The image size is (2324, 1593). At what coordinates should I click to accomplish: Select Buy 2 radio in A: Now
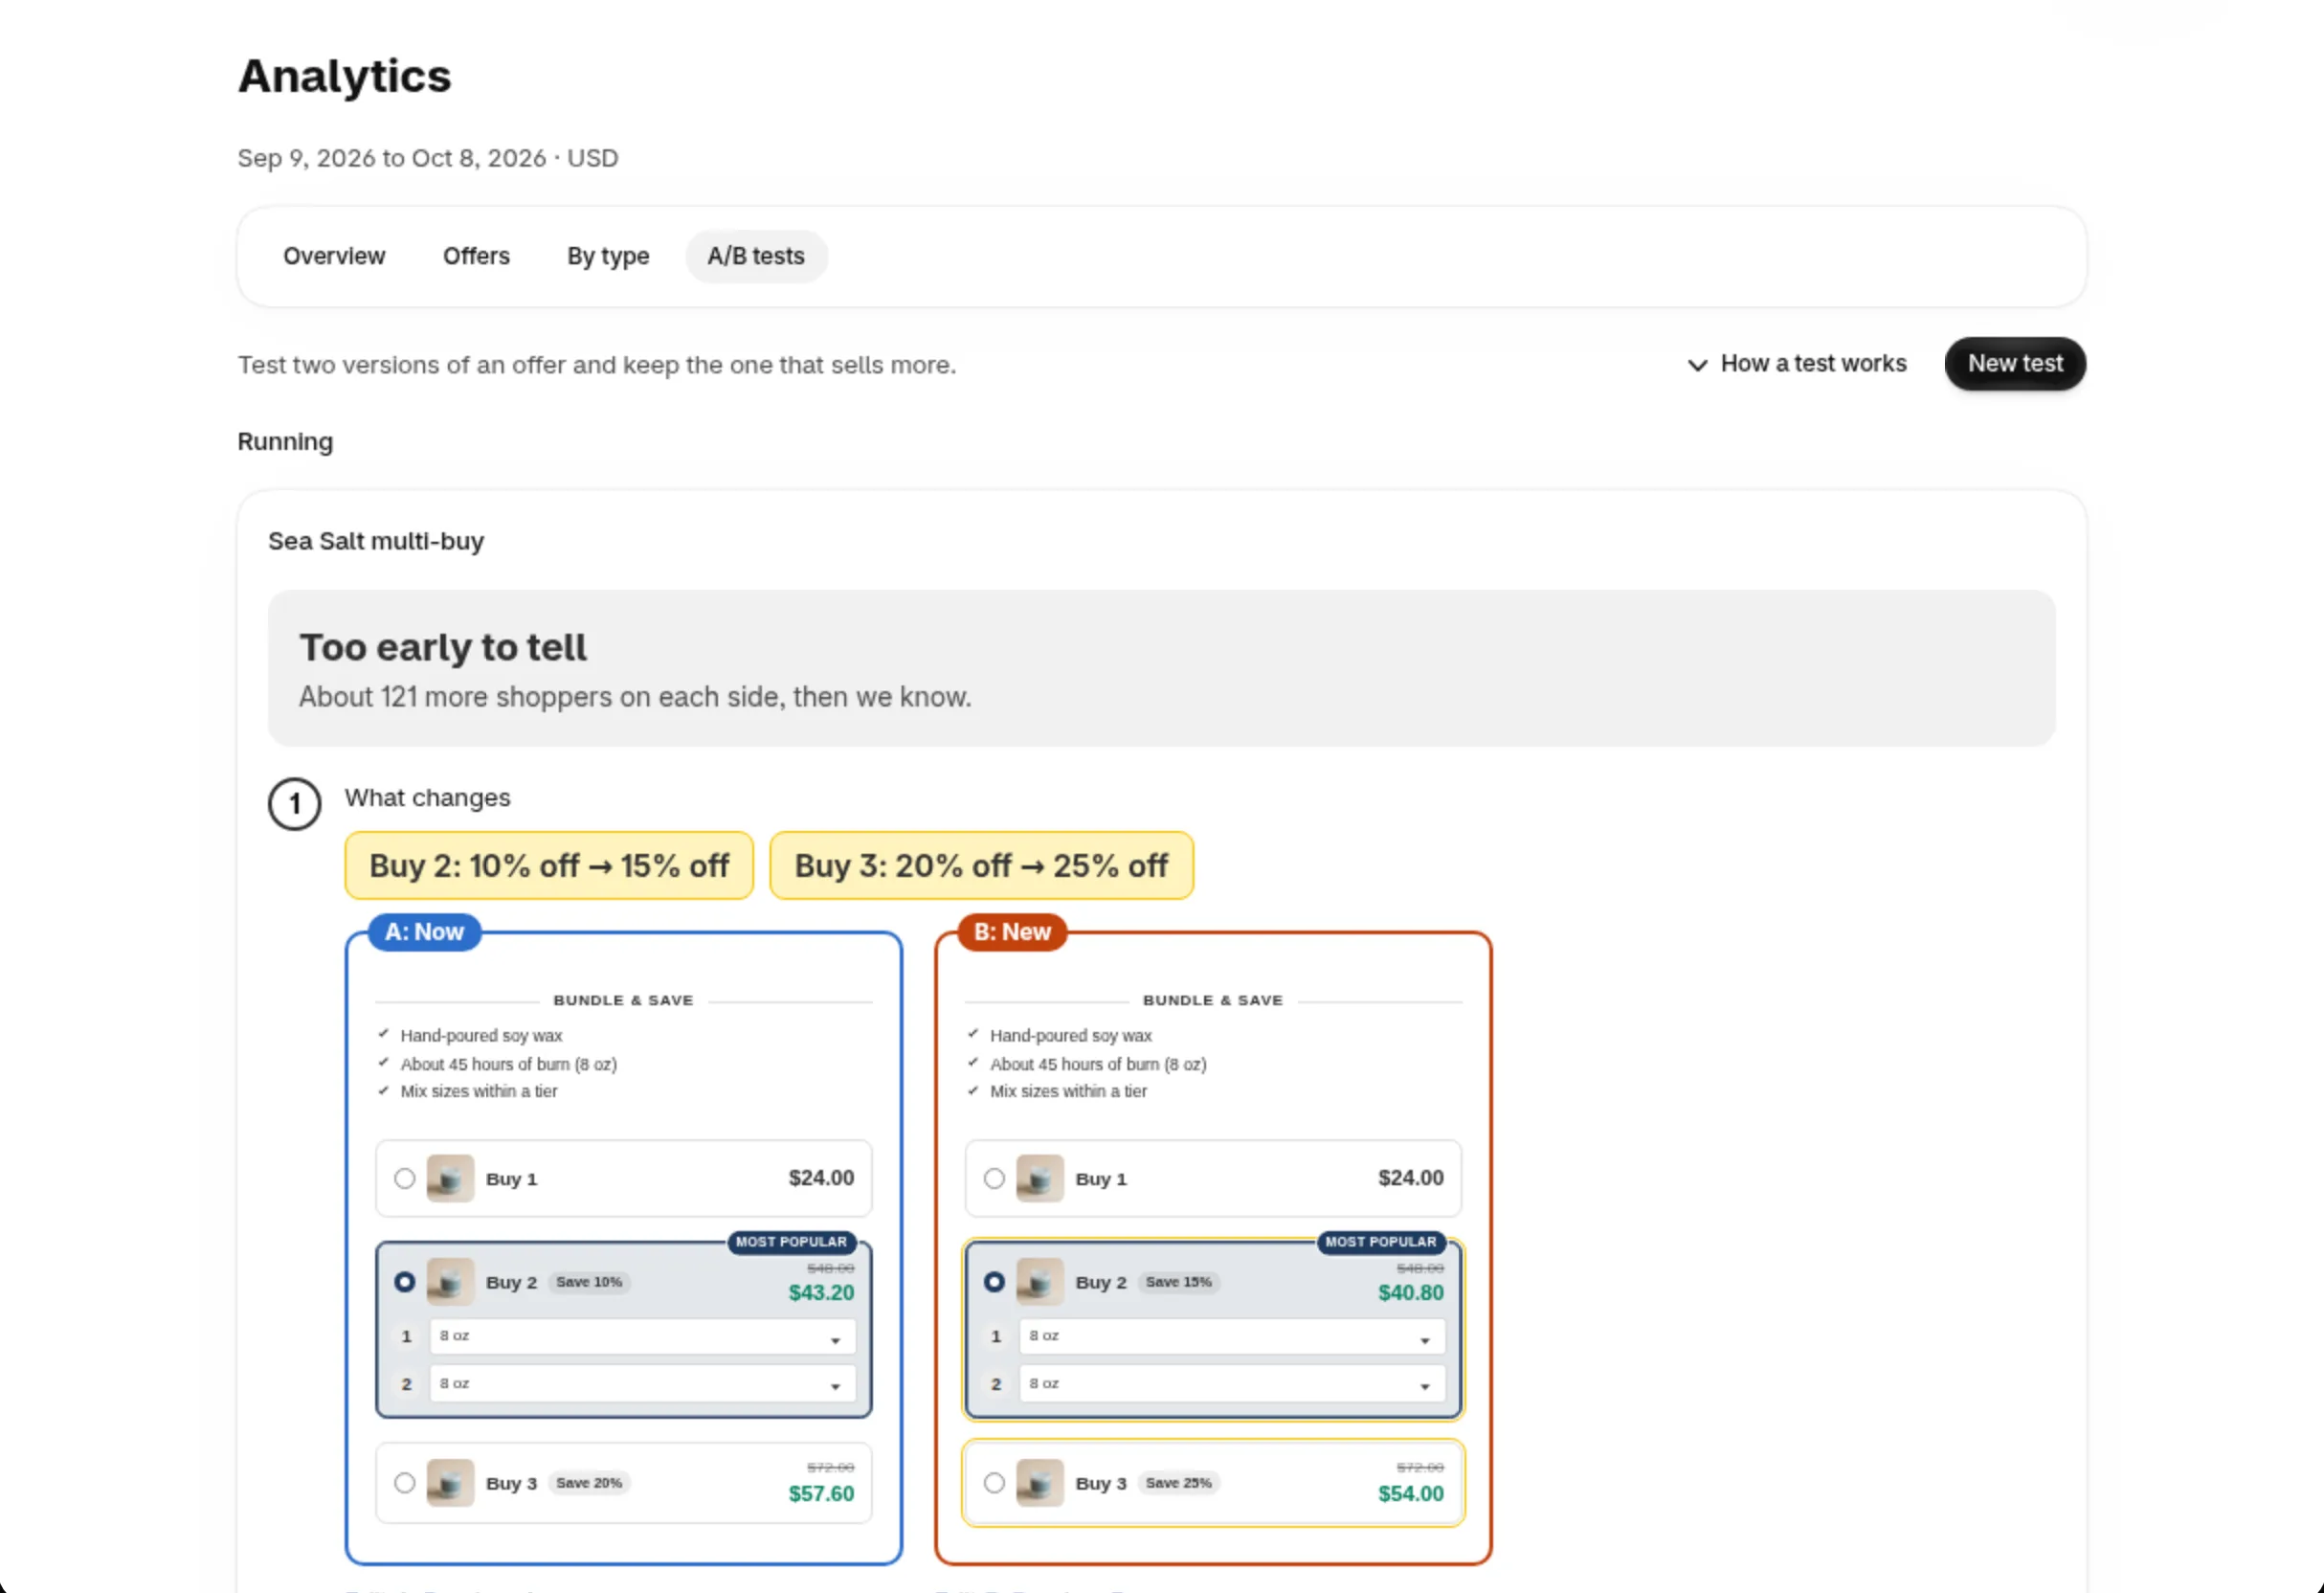(404, 1281)
